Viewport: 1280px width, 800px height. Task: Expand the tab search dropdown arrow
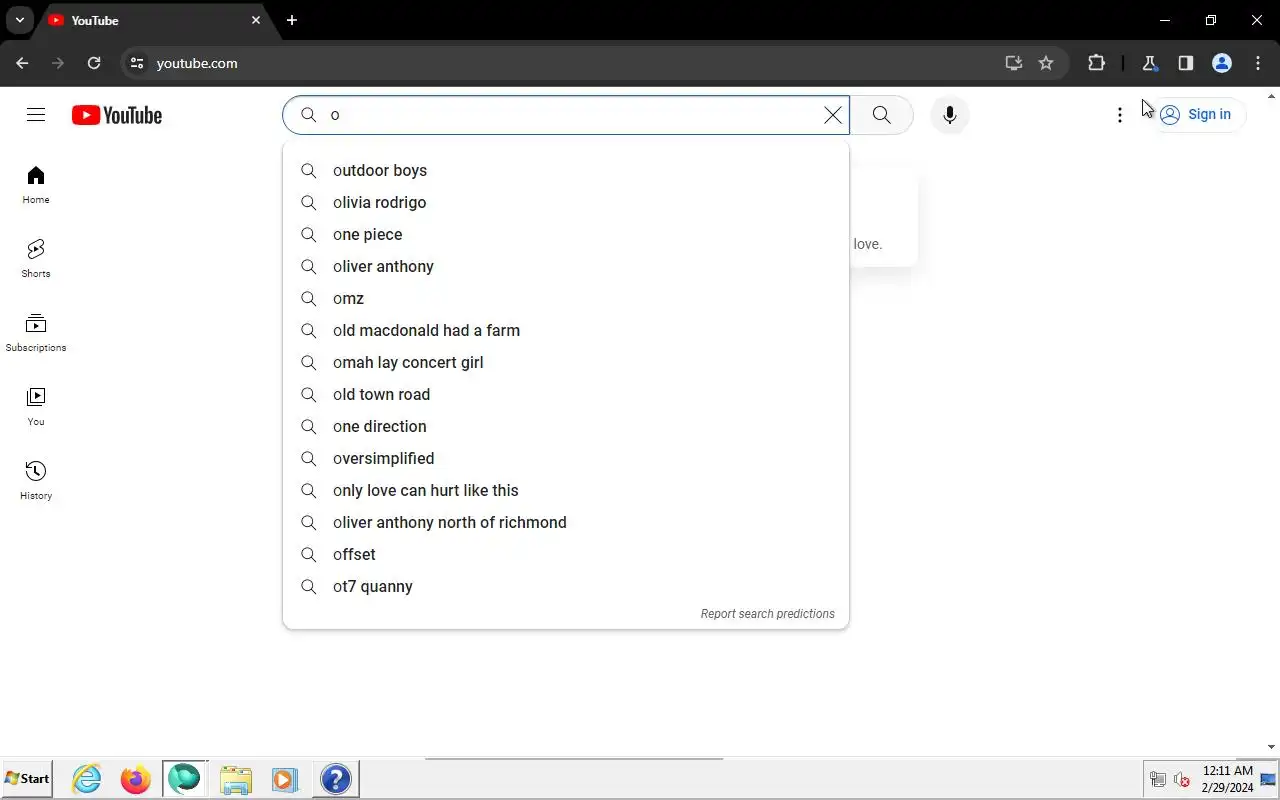[x=19, y=20]
